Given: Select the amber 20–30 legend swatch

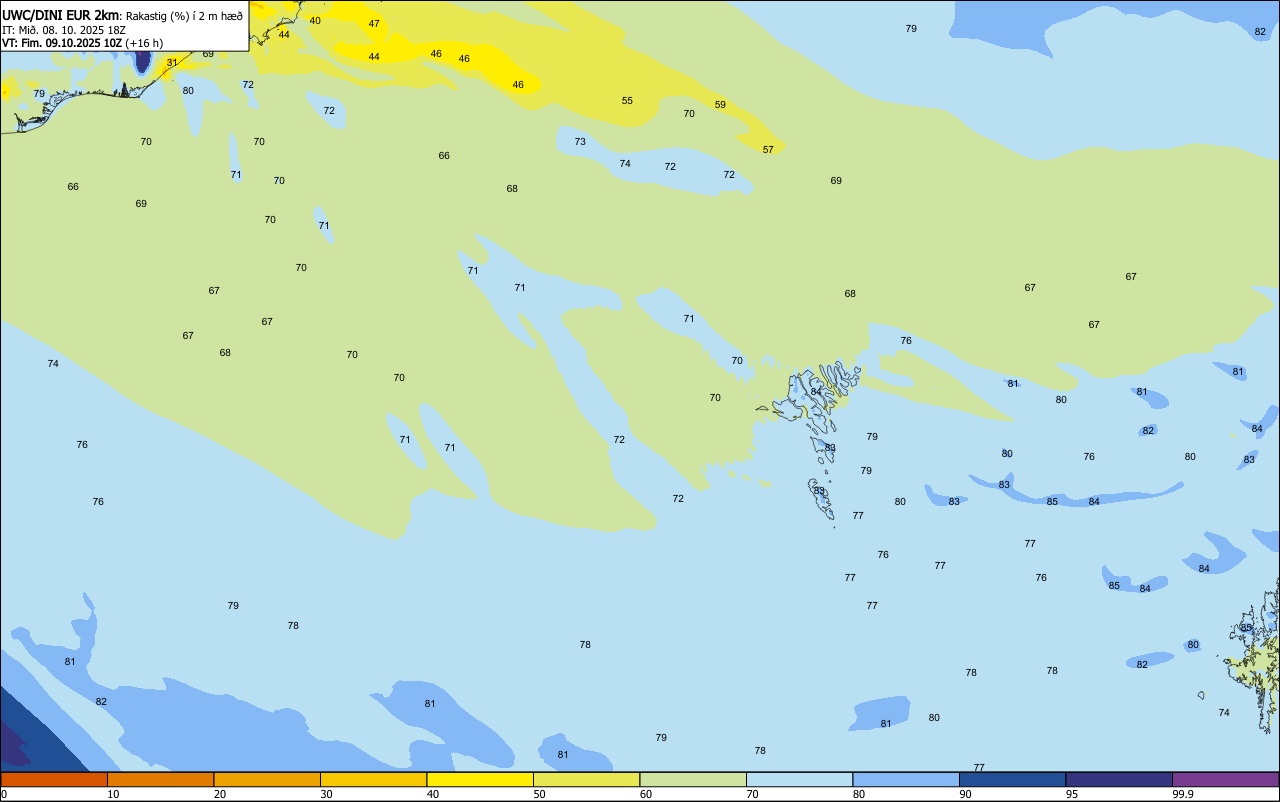Looking at the screenshot, I should tap(267, 779).
